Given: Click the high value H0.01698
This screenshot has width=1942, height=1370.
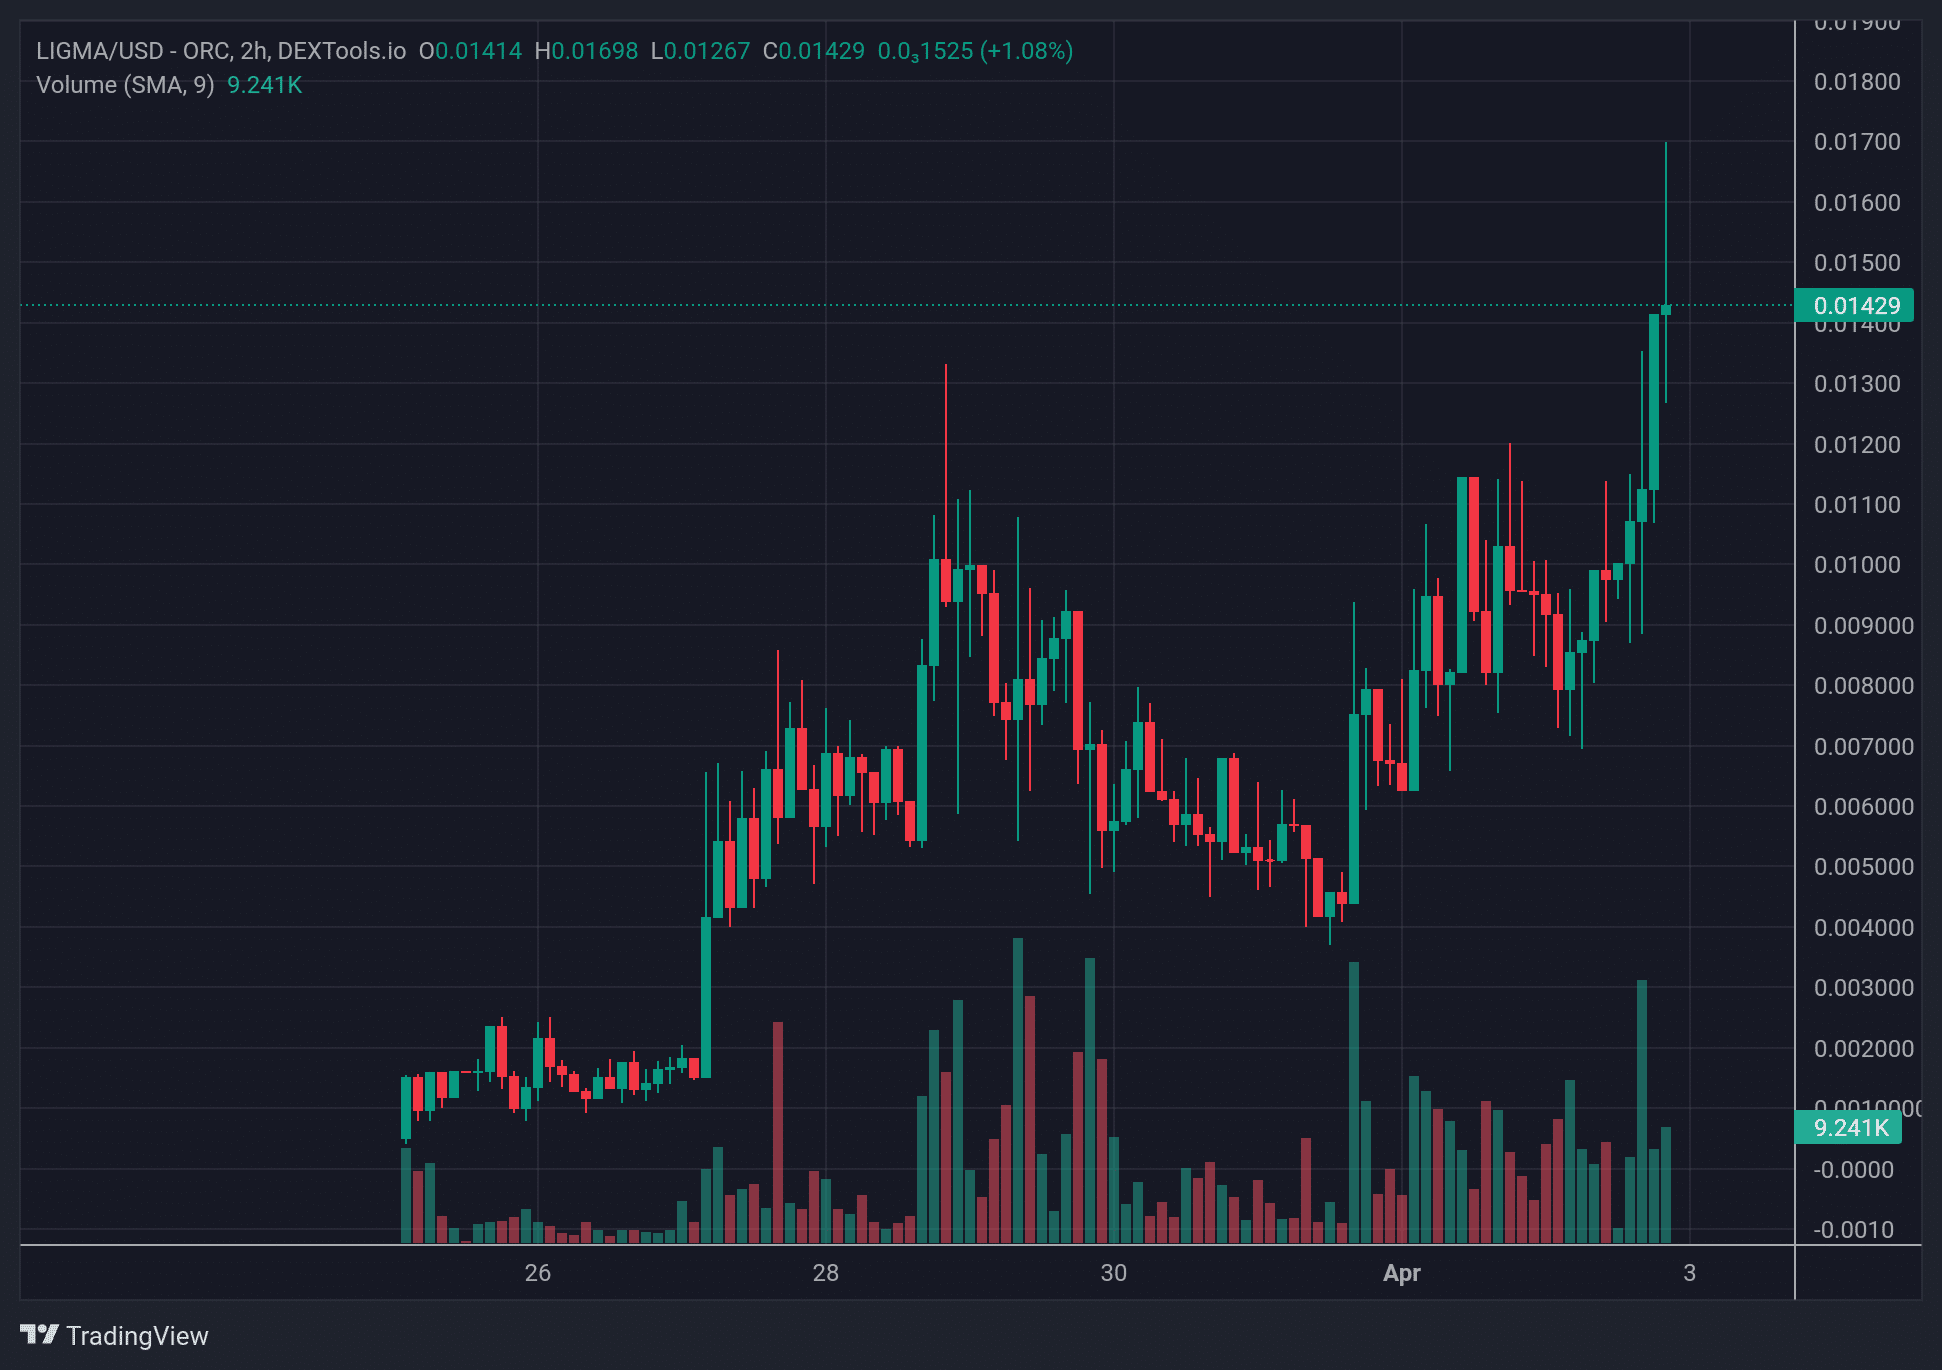Looking at the screenshot, I should tap(586, 51).
